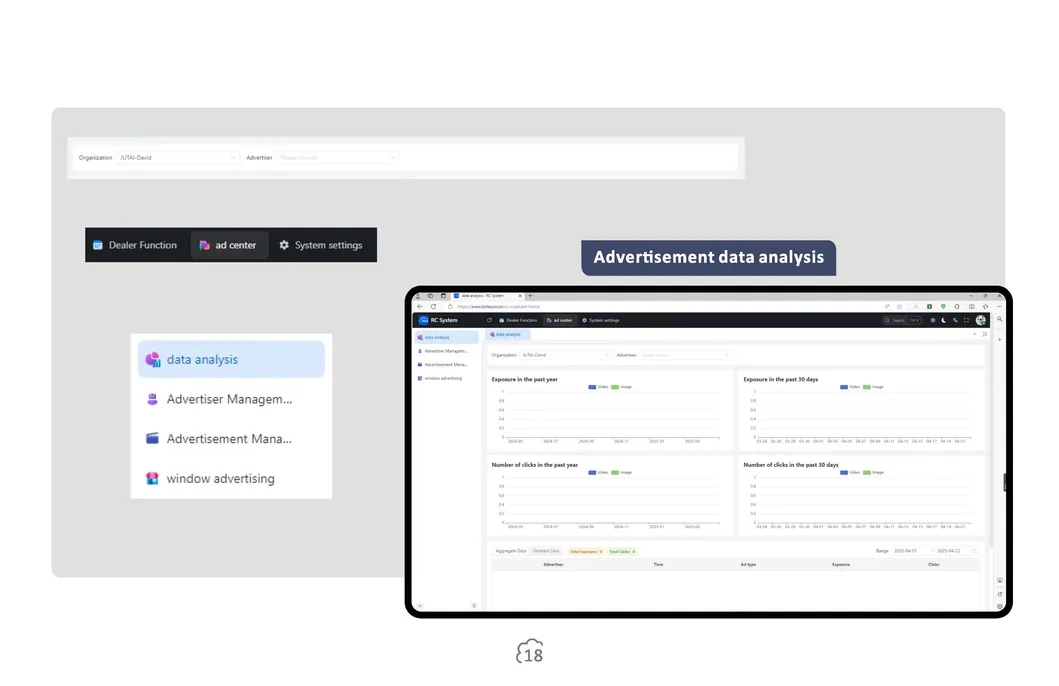Toggle Video legend in clicks in the past year
Image resolution: width=1059 pixels, height=686 pixels.
[593, 472]
